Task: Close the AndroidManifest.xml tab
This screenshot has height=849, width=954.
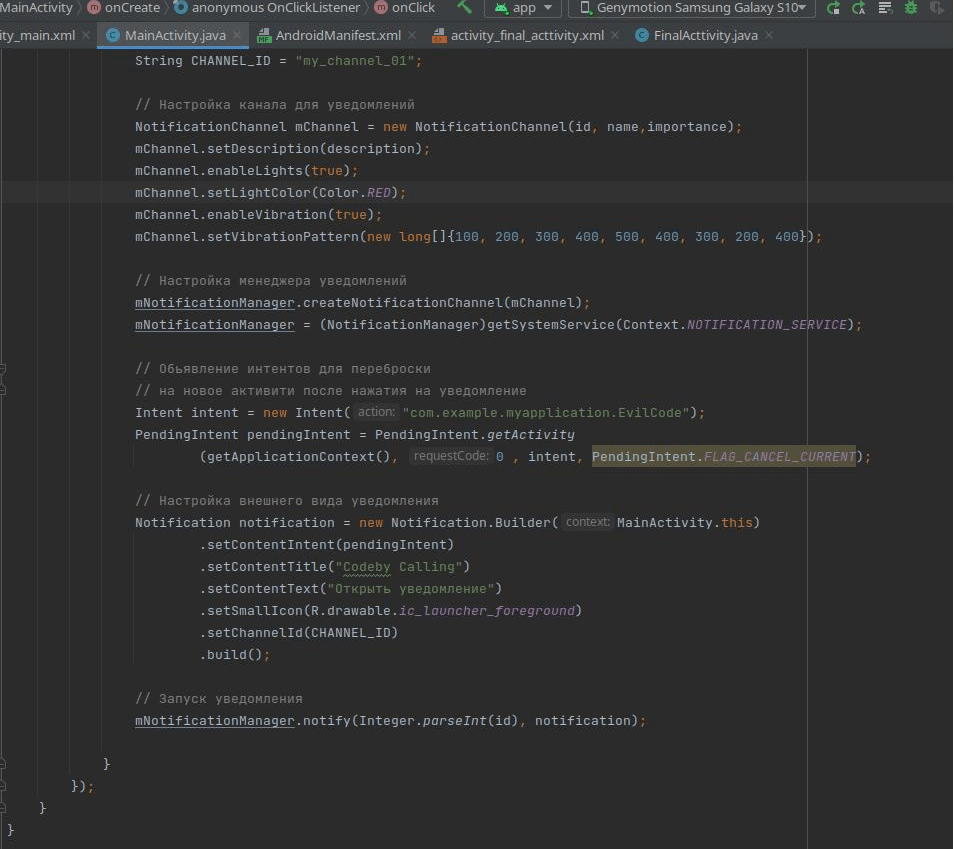Action: [x=413, y=36]
